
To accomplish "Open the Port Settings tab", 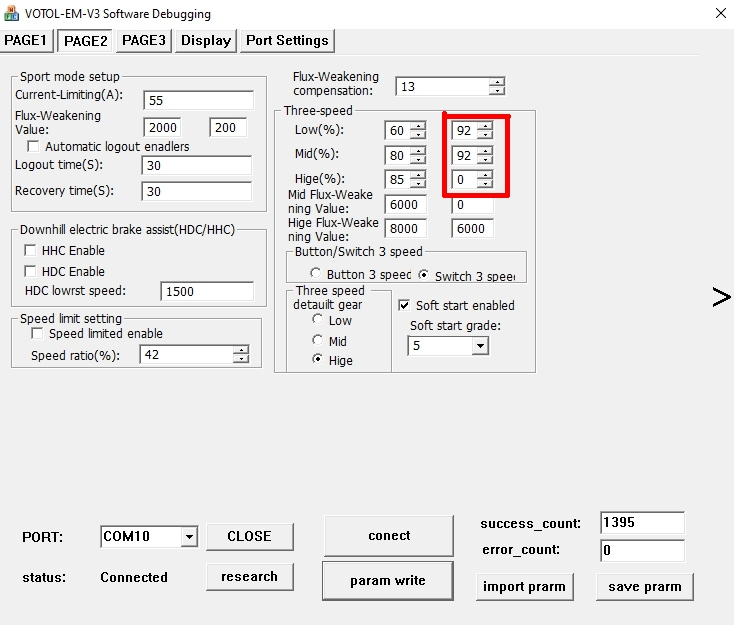I will tap(287, 40).
